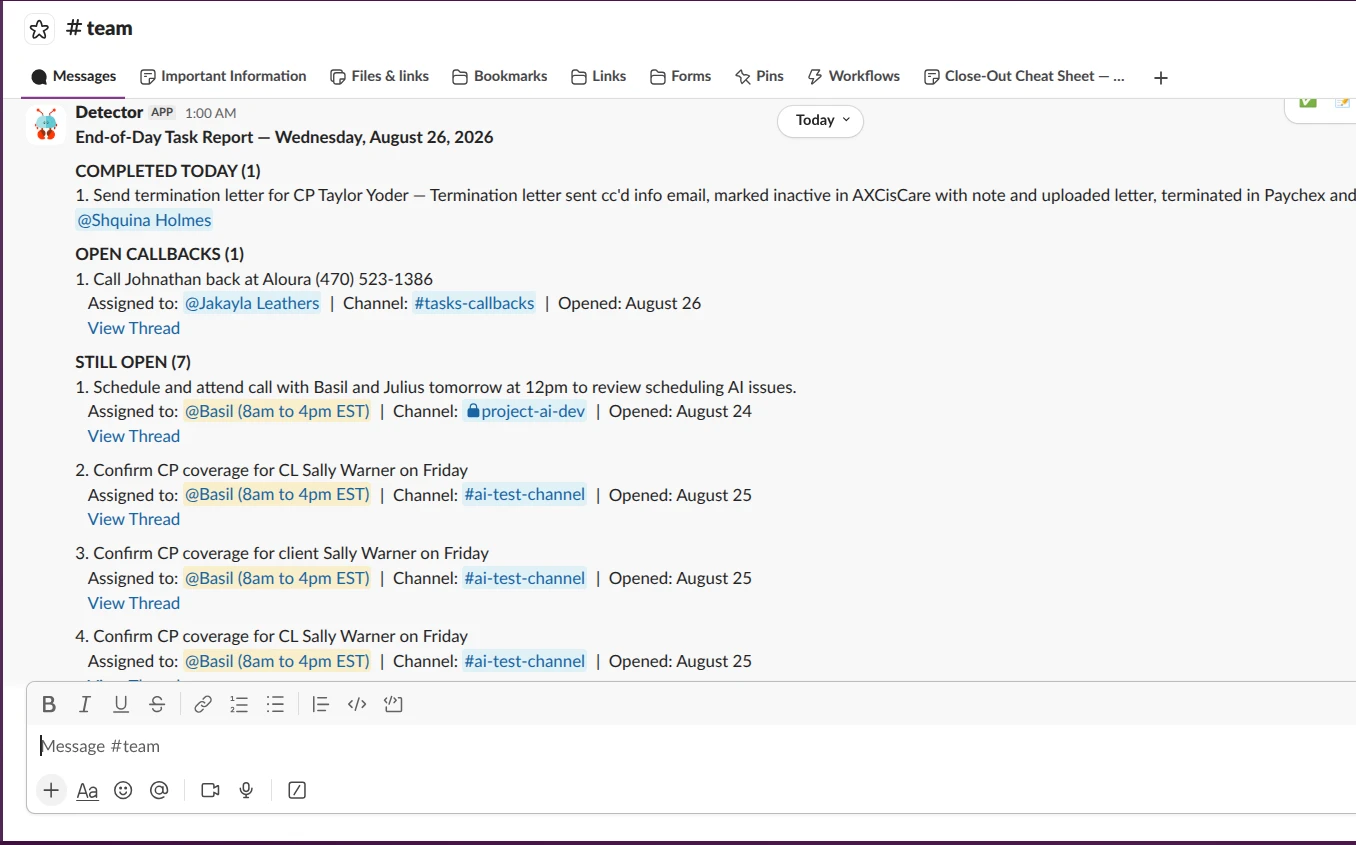Switch to the Workflows tab
This screenshot has width=1356, height=845.
coord(853,76)
